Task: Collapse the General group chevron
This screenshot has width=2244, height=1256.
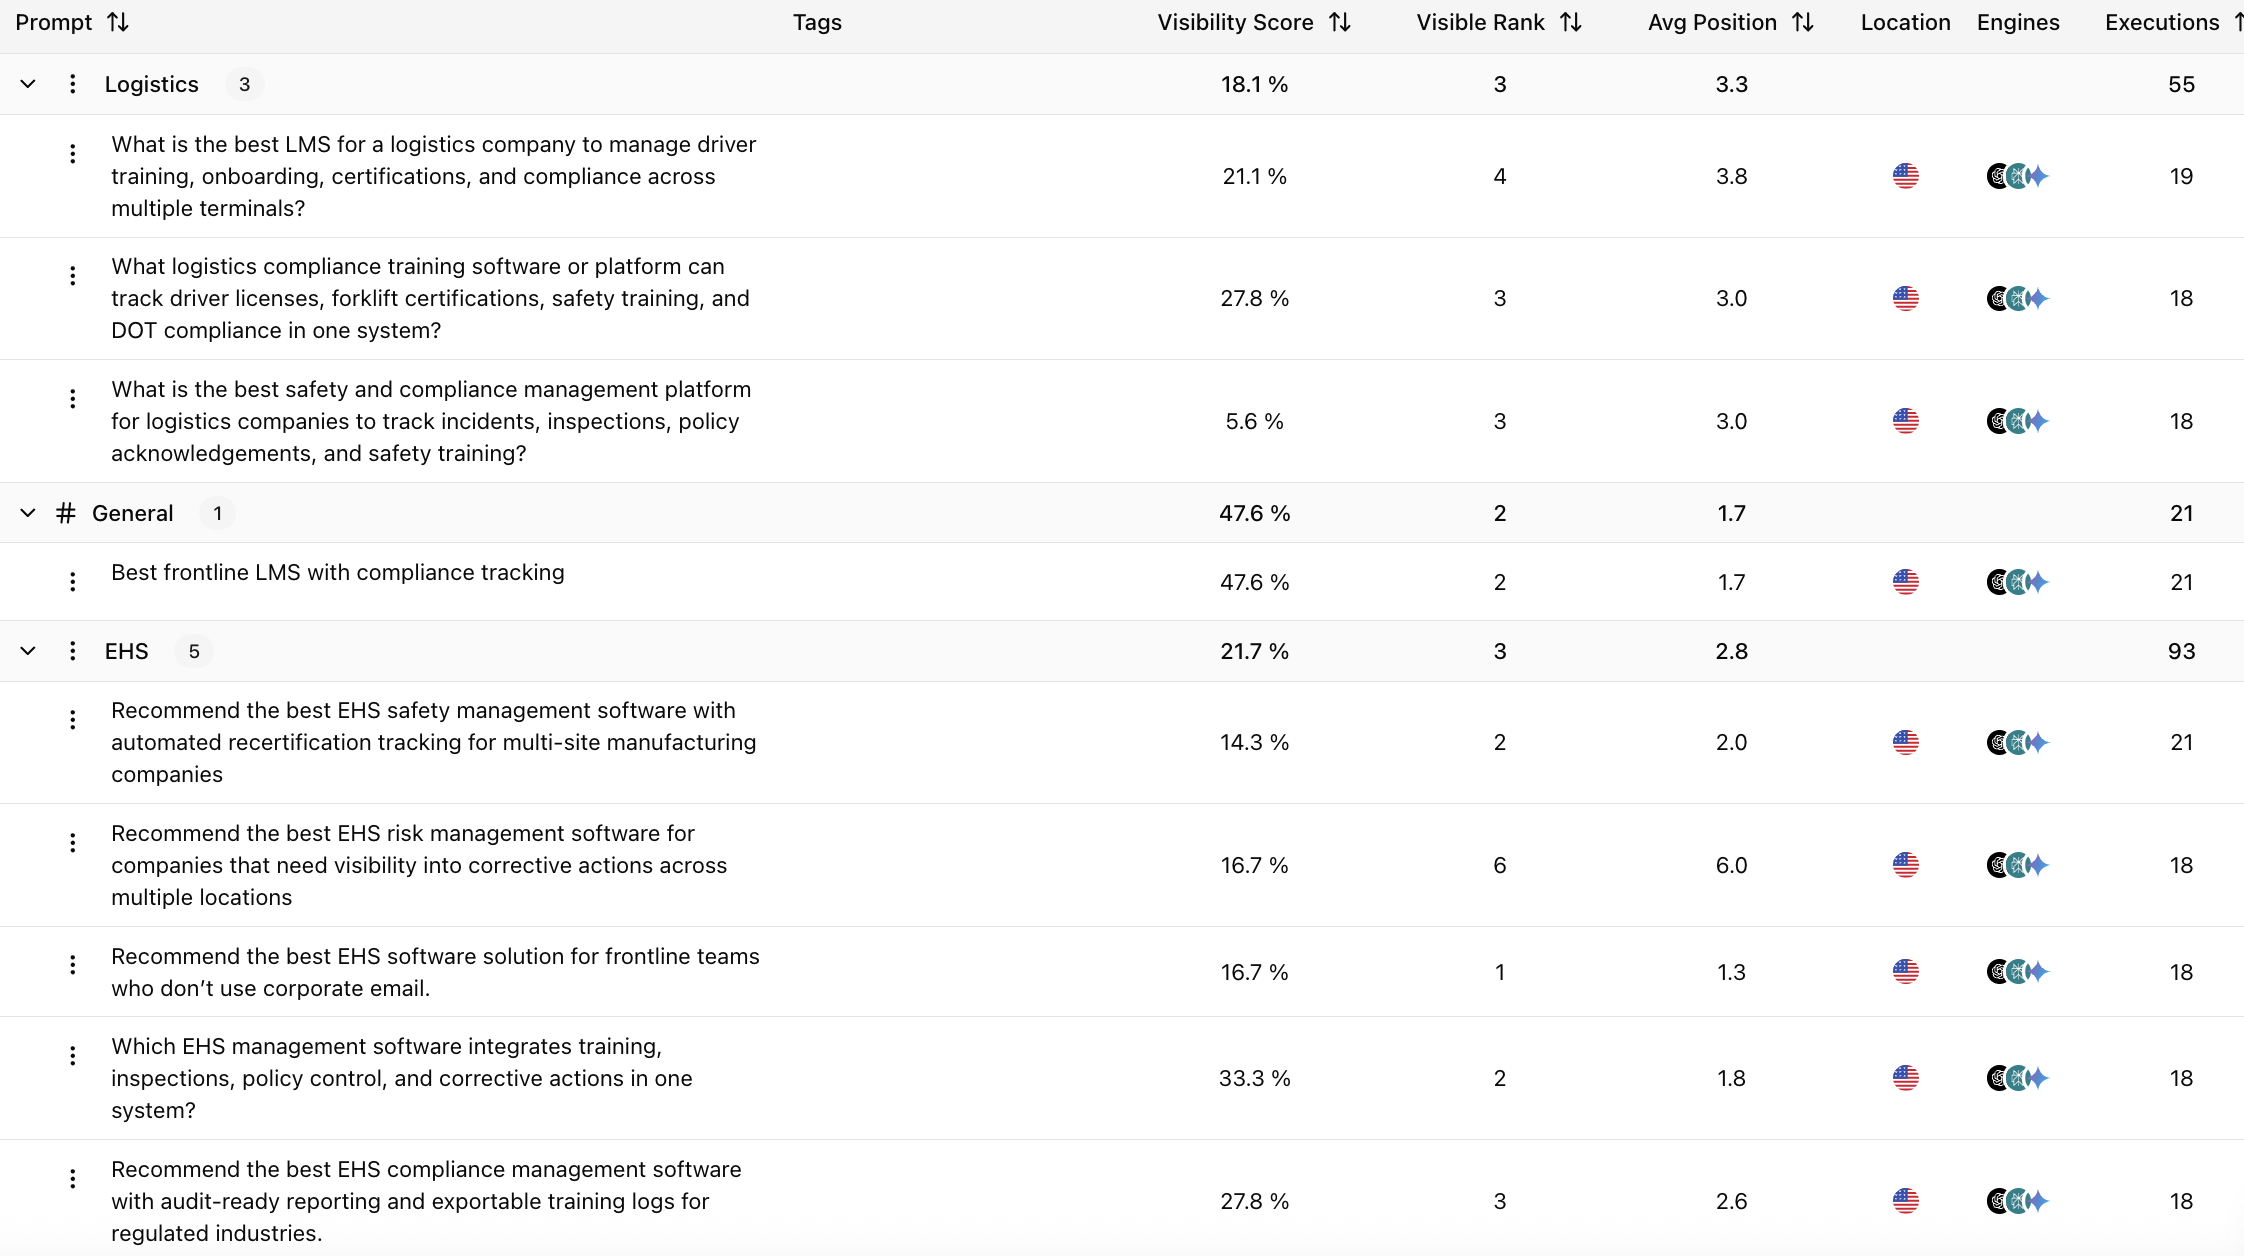Action: click(28, 513)
